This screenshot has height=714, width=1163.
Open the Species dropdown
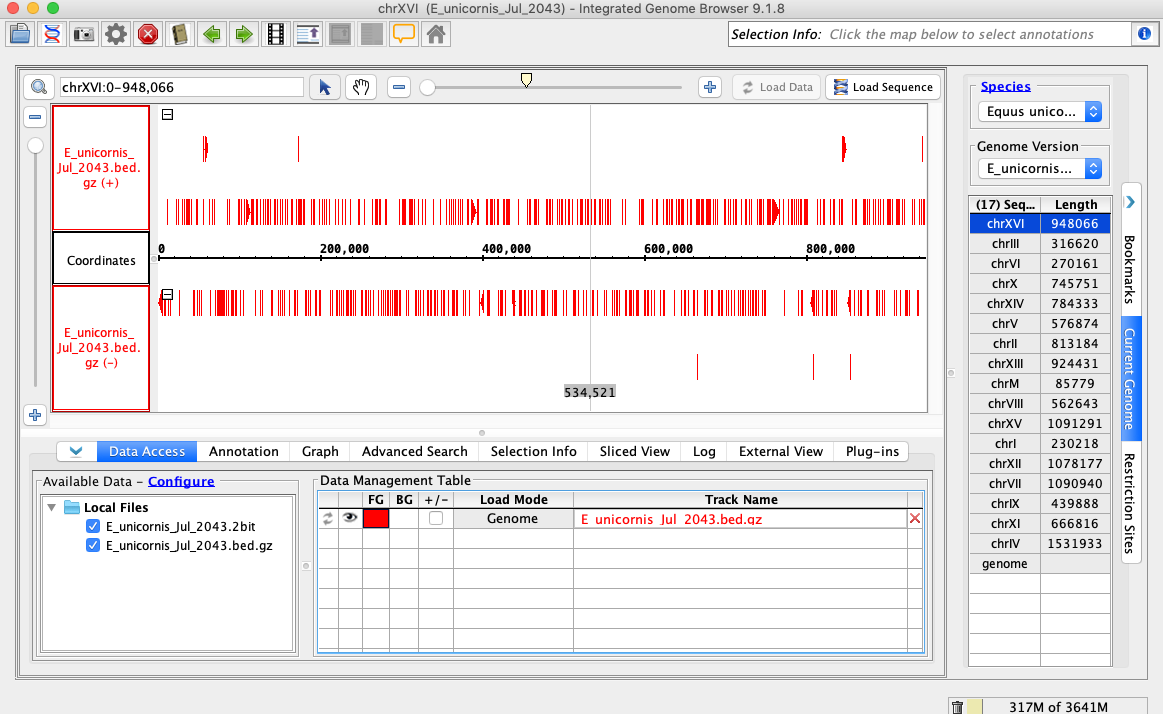coord(1040,111)
